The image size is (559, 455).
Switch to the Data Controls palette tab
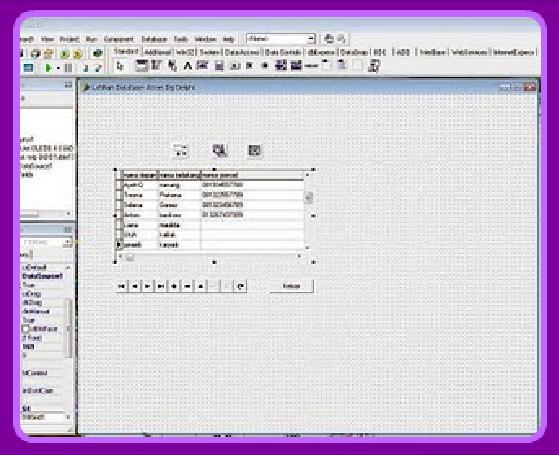283,52
